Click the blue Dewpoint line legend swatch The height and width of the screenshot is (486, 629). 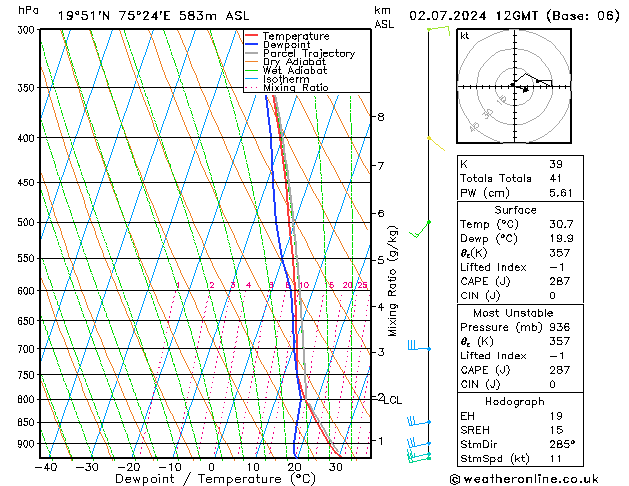pyautogui.click(x=251, y=45)
